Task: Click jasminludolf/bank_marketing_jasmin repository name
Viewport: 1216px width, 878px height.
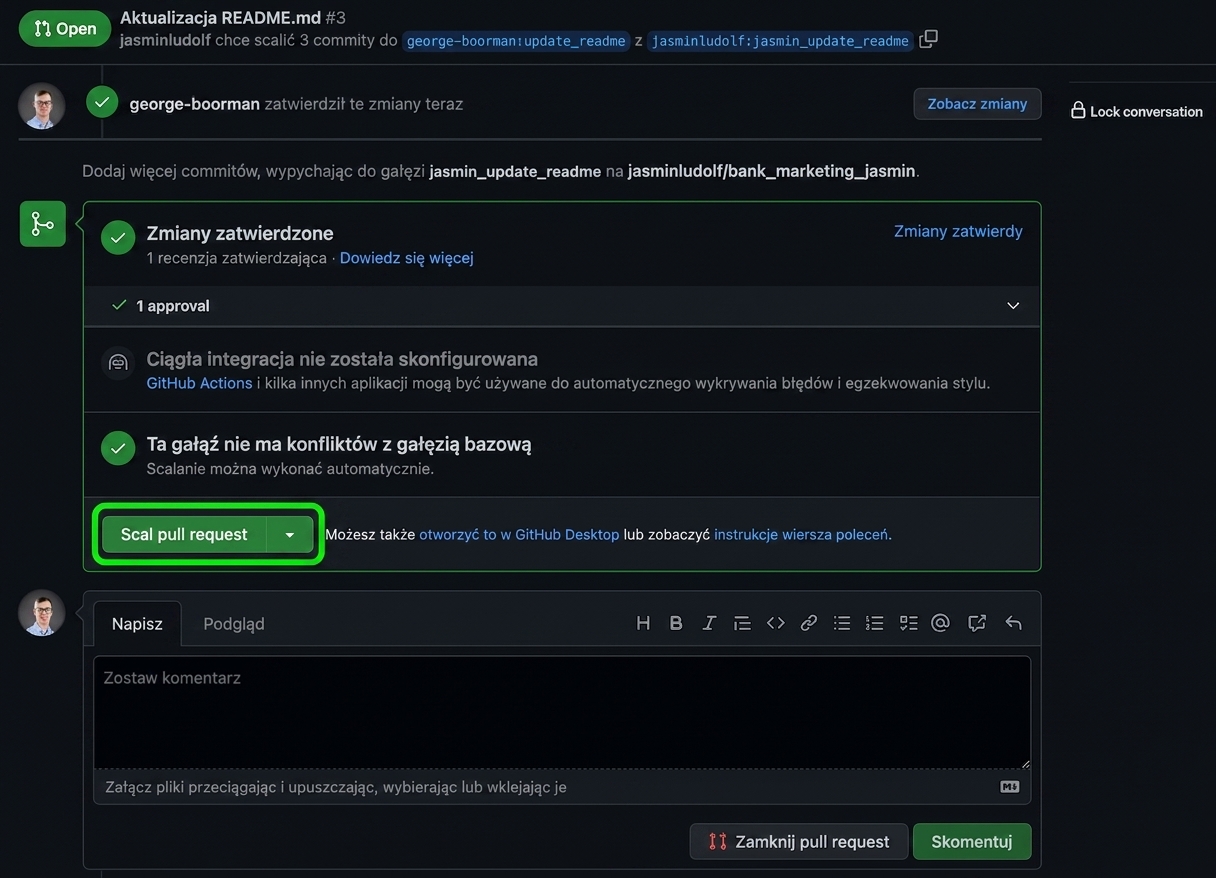Action: coord(772,171)
